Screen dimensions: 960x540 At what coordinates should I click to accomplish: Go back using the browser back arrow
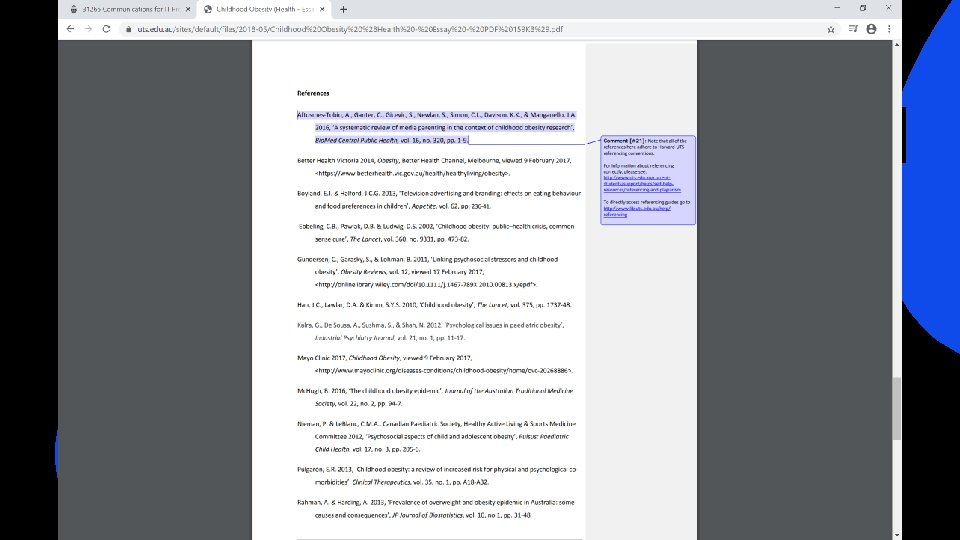click(70, 29)
